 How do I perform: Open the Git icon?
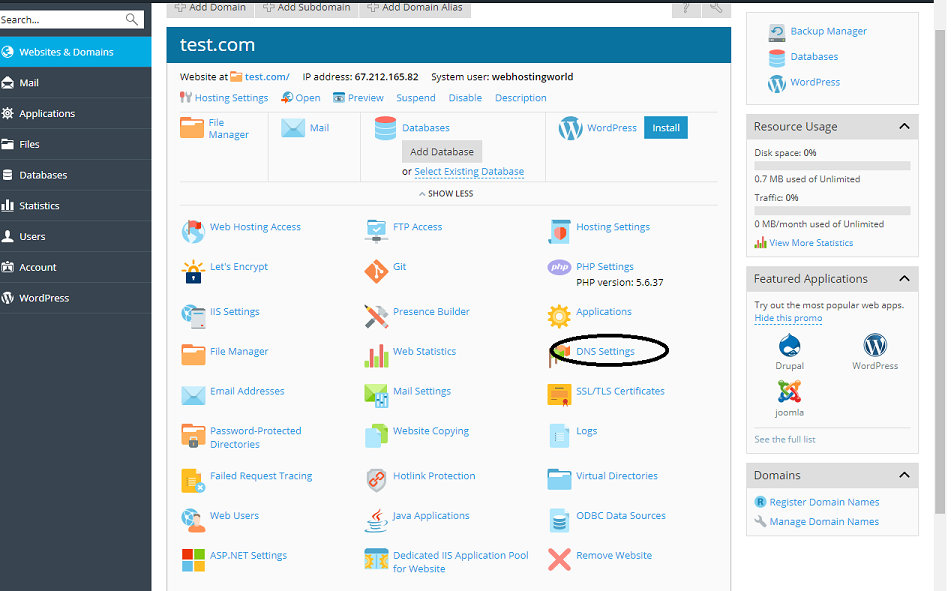[376, 272]
